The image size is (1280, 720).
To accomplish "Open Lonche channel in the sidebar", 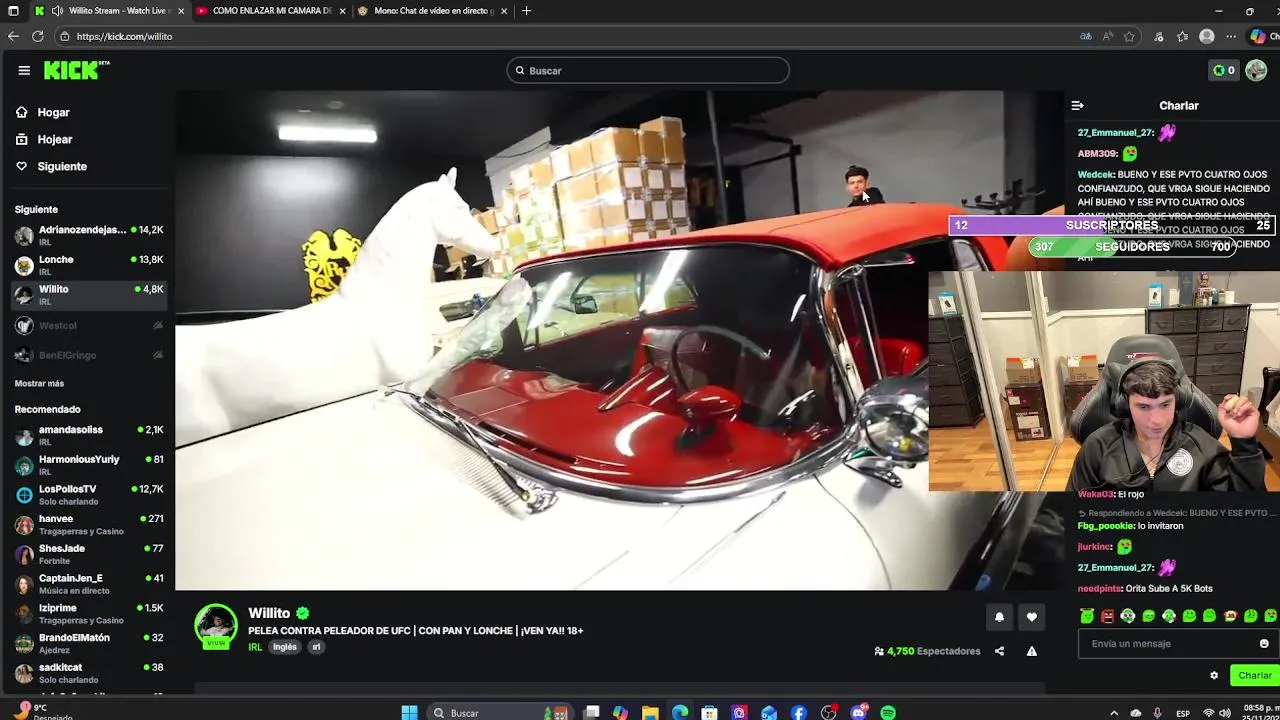I will pyautogui.click(x=89, y=265).
